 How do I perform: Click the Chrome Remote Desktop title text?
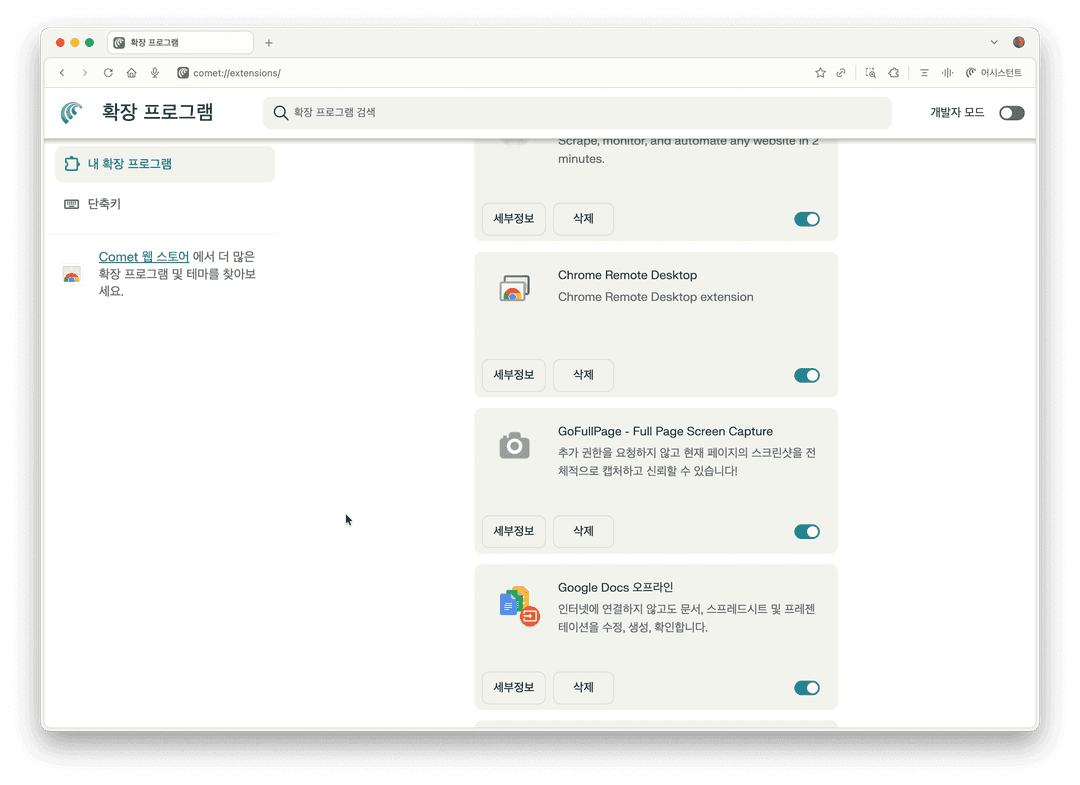click(627, 275)
